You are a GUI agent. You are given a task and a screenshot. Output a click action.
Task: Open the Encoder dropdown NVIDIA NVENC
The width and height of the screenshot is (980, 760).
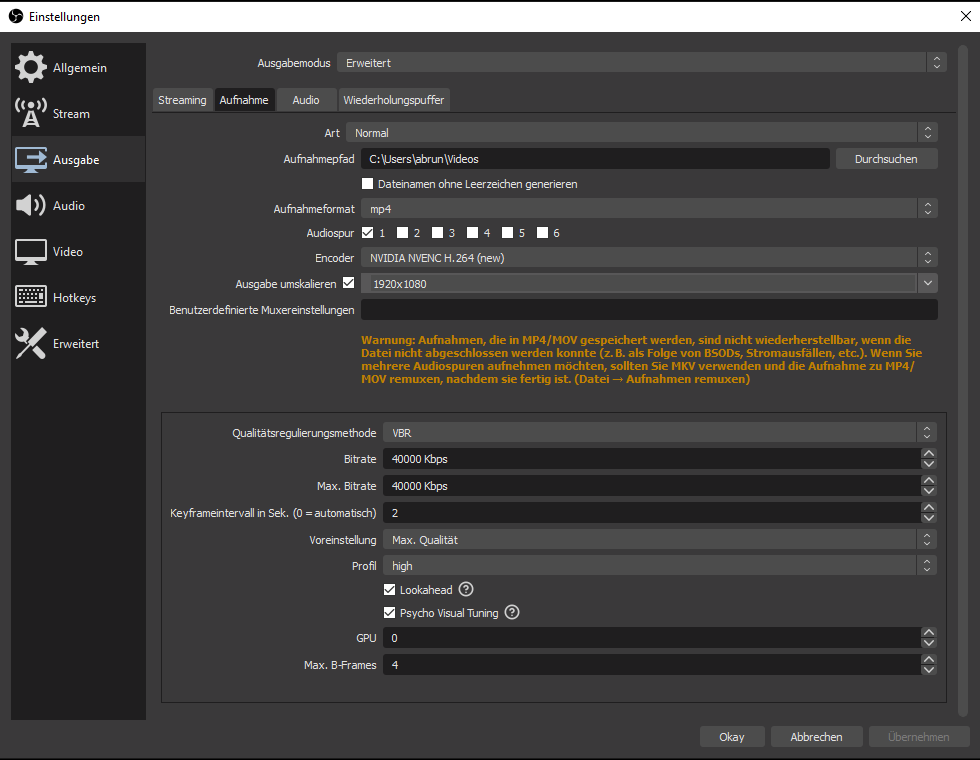(x=649, y=258)
